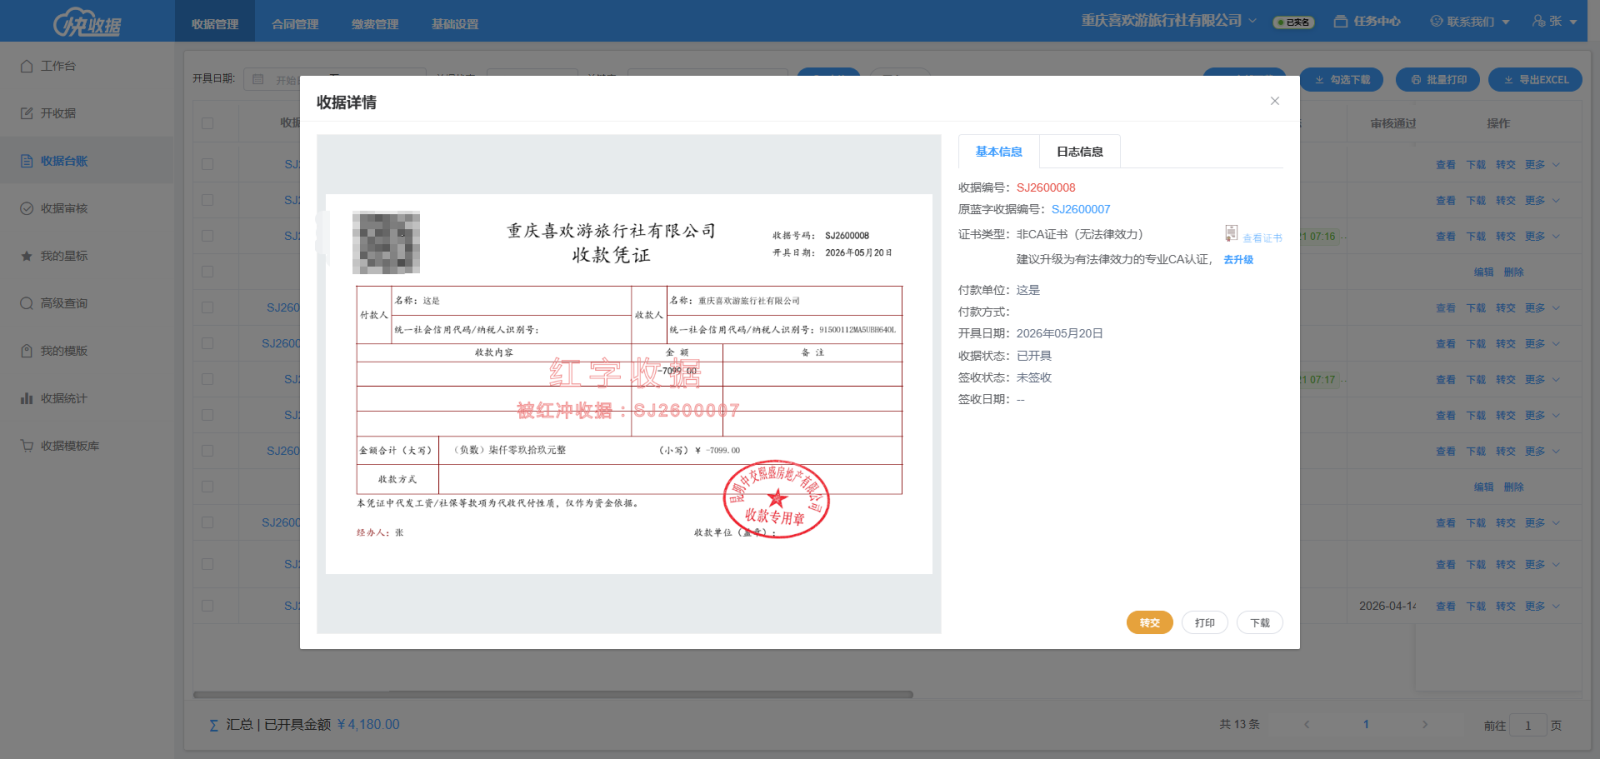
Task: Click the 打印 button in the dialog
Action: (1205, 623)
